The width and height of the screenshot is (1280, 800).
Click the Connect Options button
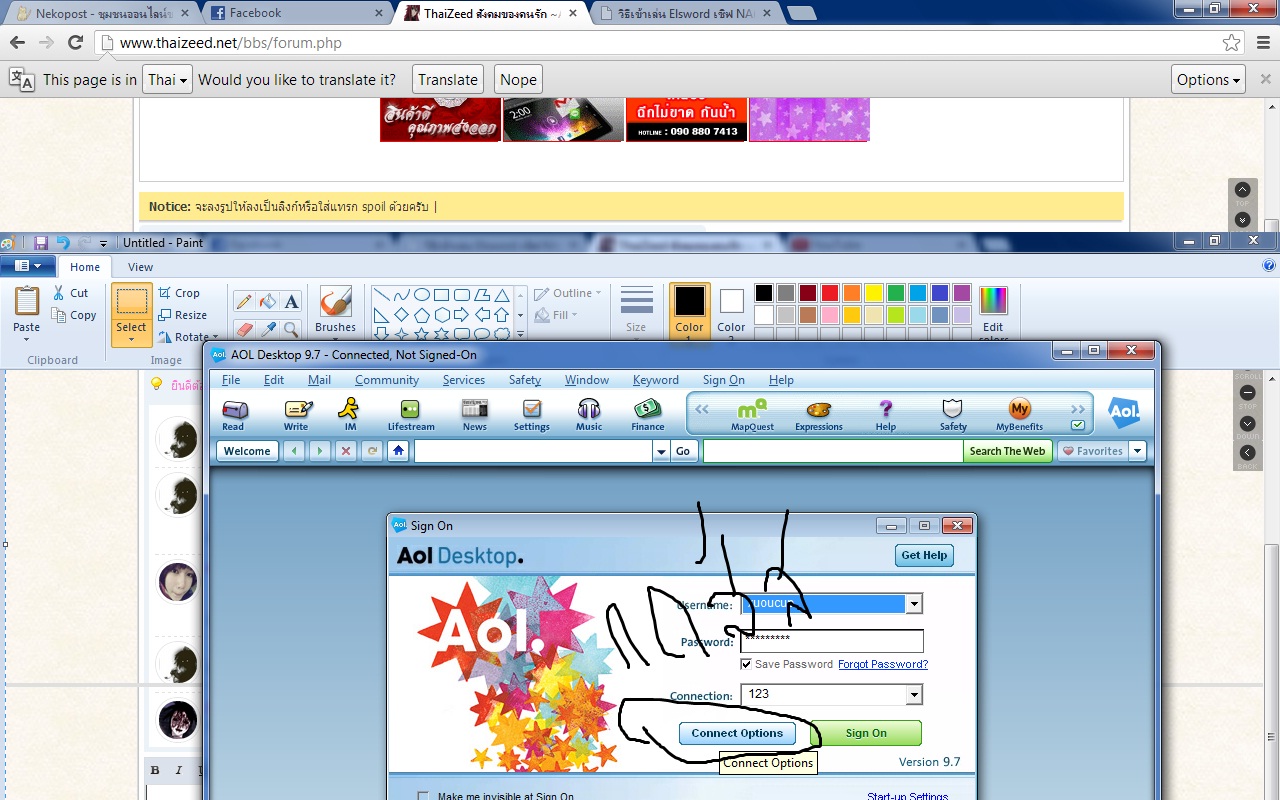point(738,733)
